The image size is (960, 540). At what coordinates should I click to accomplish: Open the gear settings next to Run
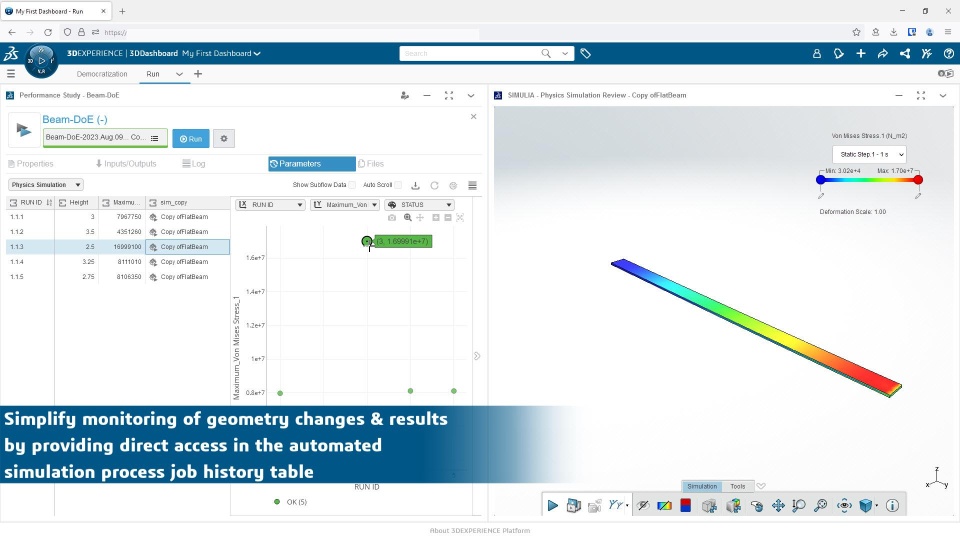tap(224, 139)
